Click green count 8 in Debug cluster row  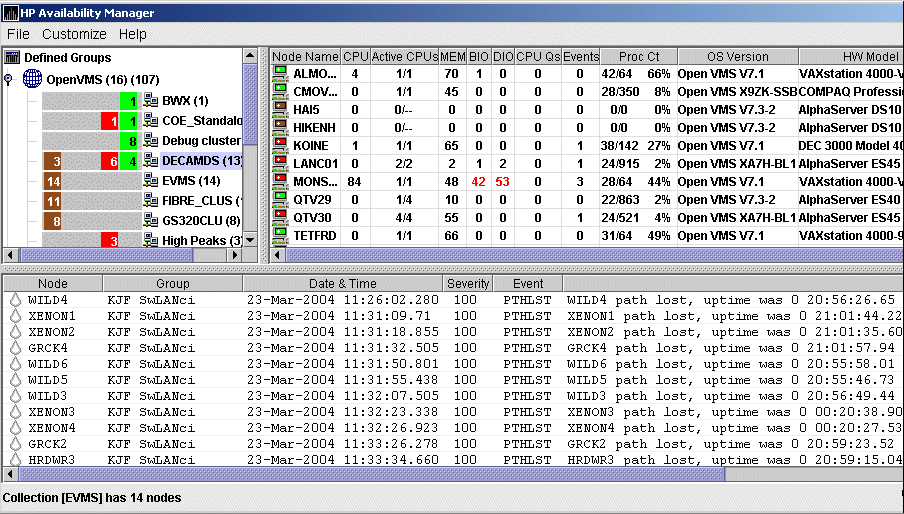click(129, 141)
